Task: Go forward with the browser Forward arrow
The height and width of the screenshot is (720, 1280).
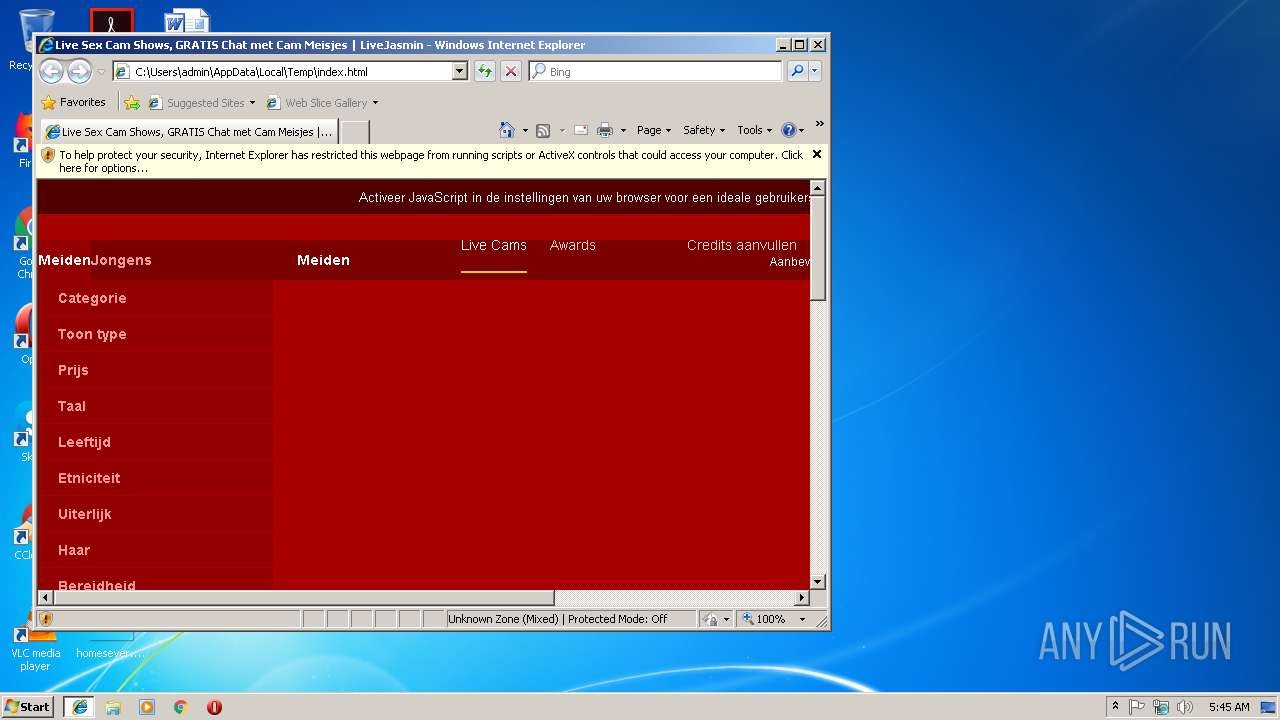Action: coord(79,71)
